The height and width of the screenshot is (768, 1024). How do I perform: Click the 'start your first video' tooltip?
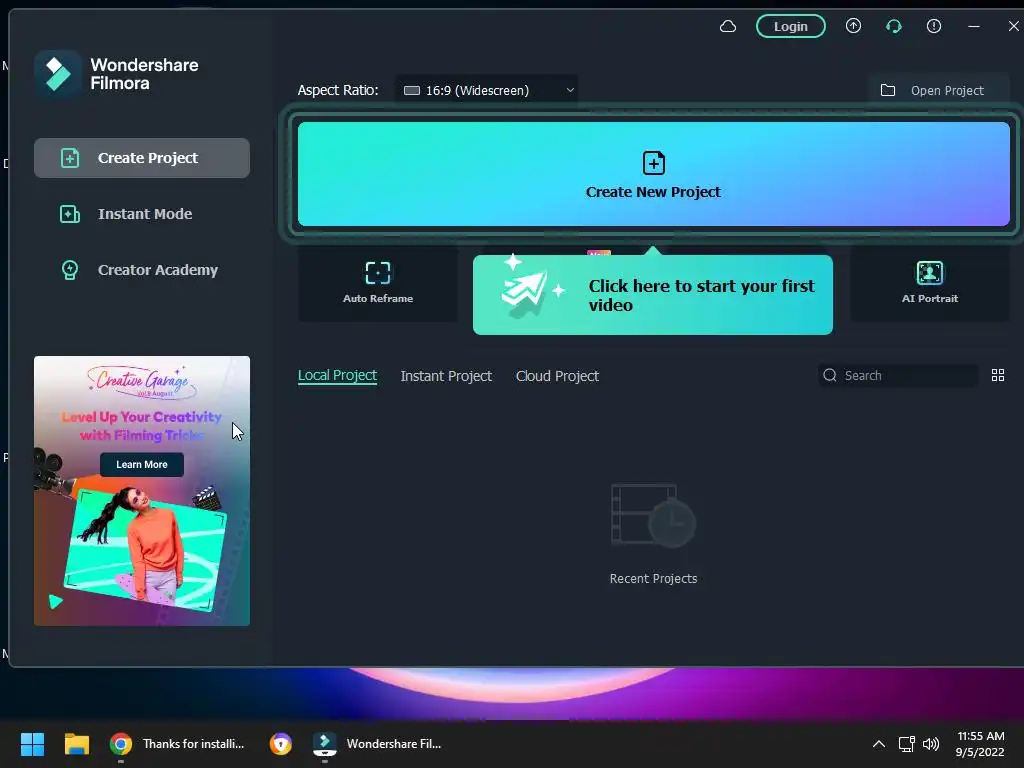pyautogui.click(x=652, y=295)
